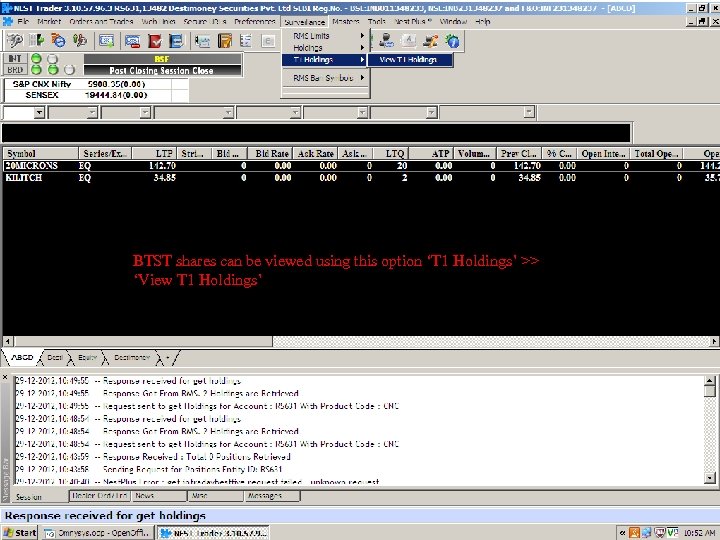The image size is (720, 540).
Task: Click the globe info toolbar icon
Action: click(x=452, y=41)
